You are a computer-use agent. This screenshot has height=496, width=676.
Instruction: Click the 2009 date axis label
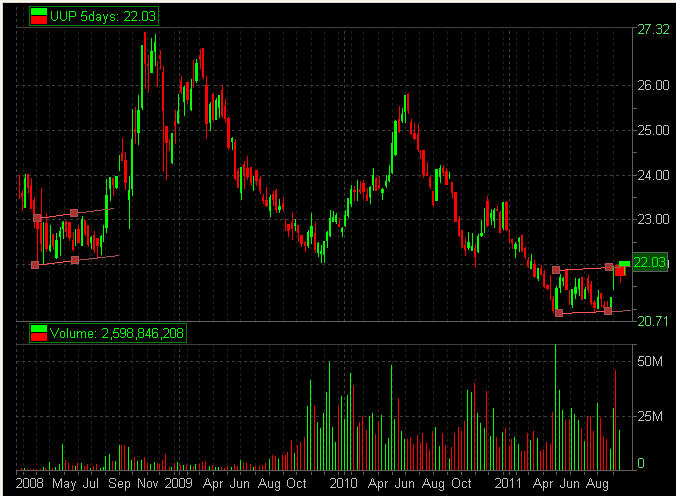coord(178,483)
